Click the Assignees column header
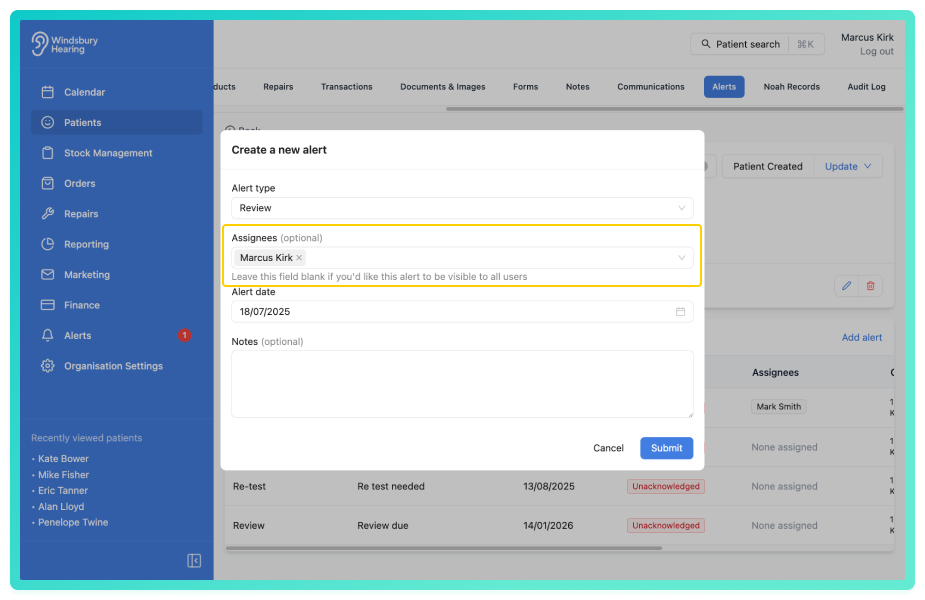 point(775,372)
